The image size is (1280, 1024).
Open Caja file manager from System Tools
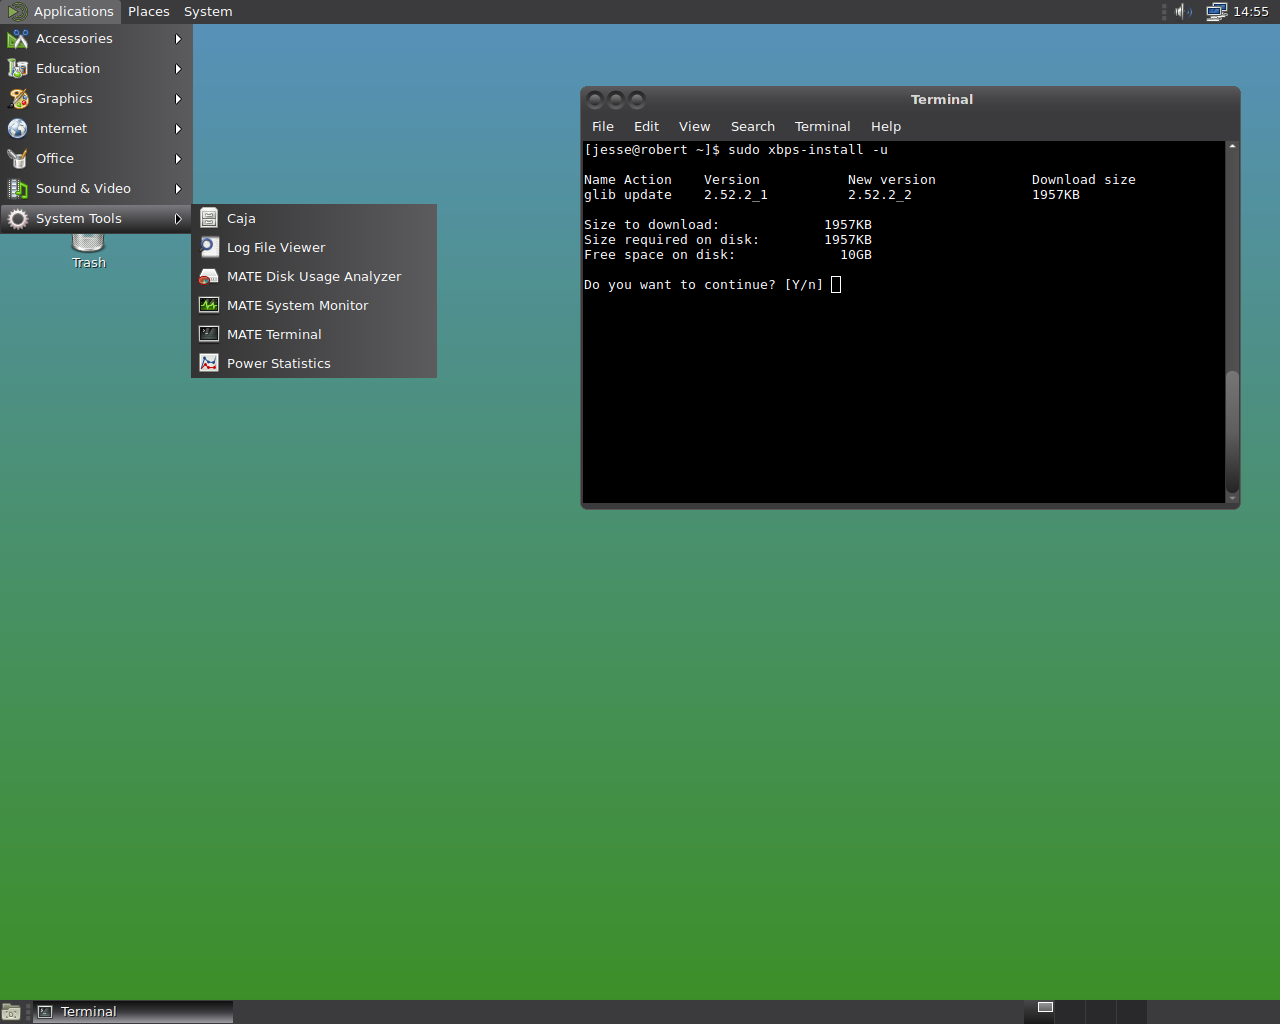point(314,218)
